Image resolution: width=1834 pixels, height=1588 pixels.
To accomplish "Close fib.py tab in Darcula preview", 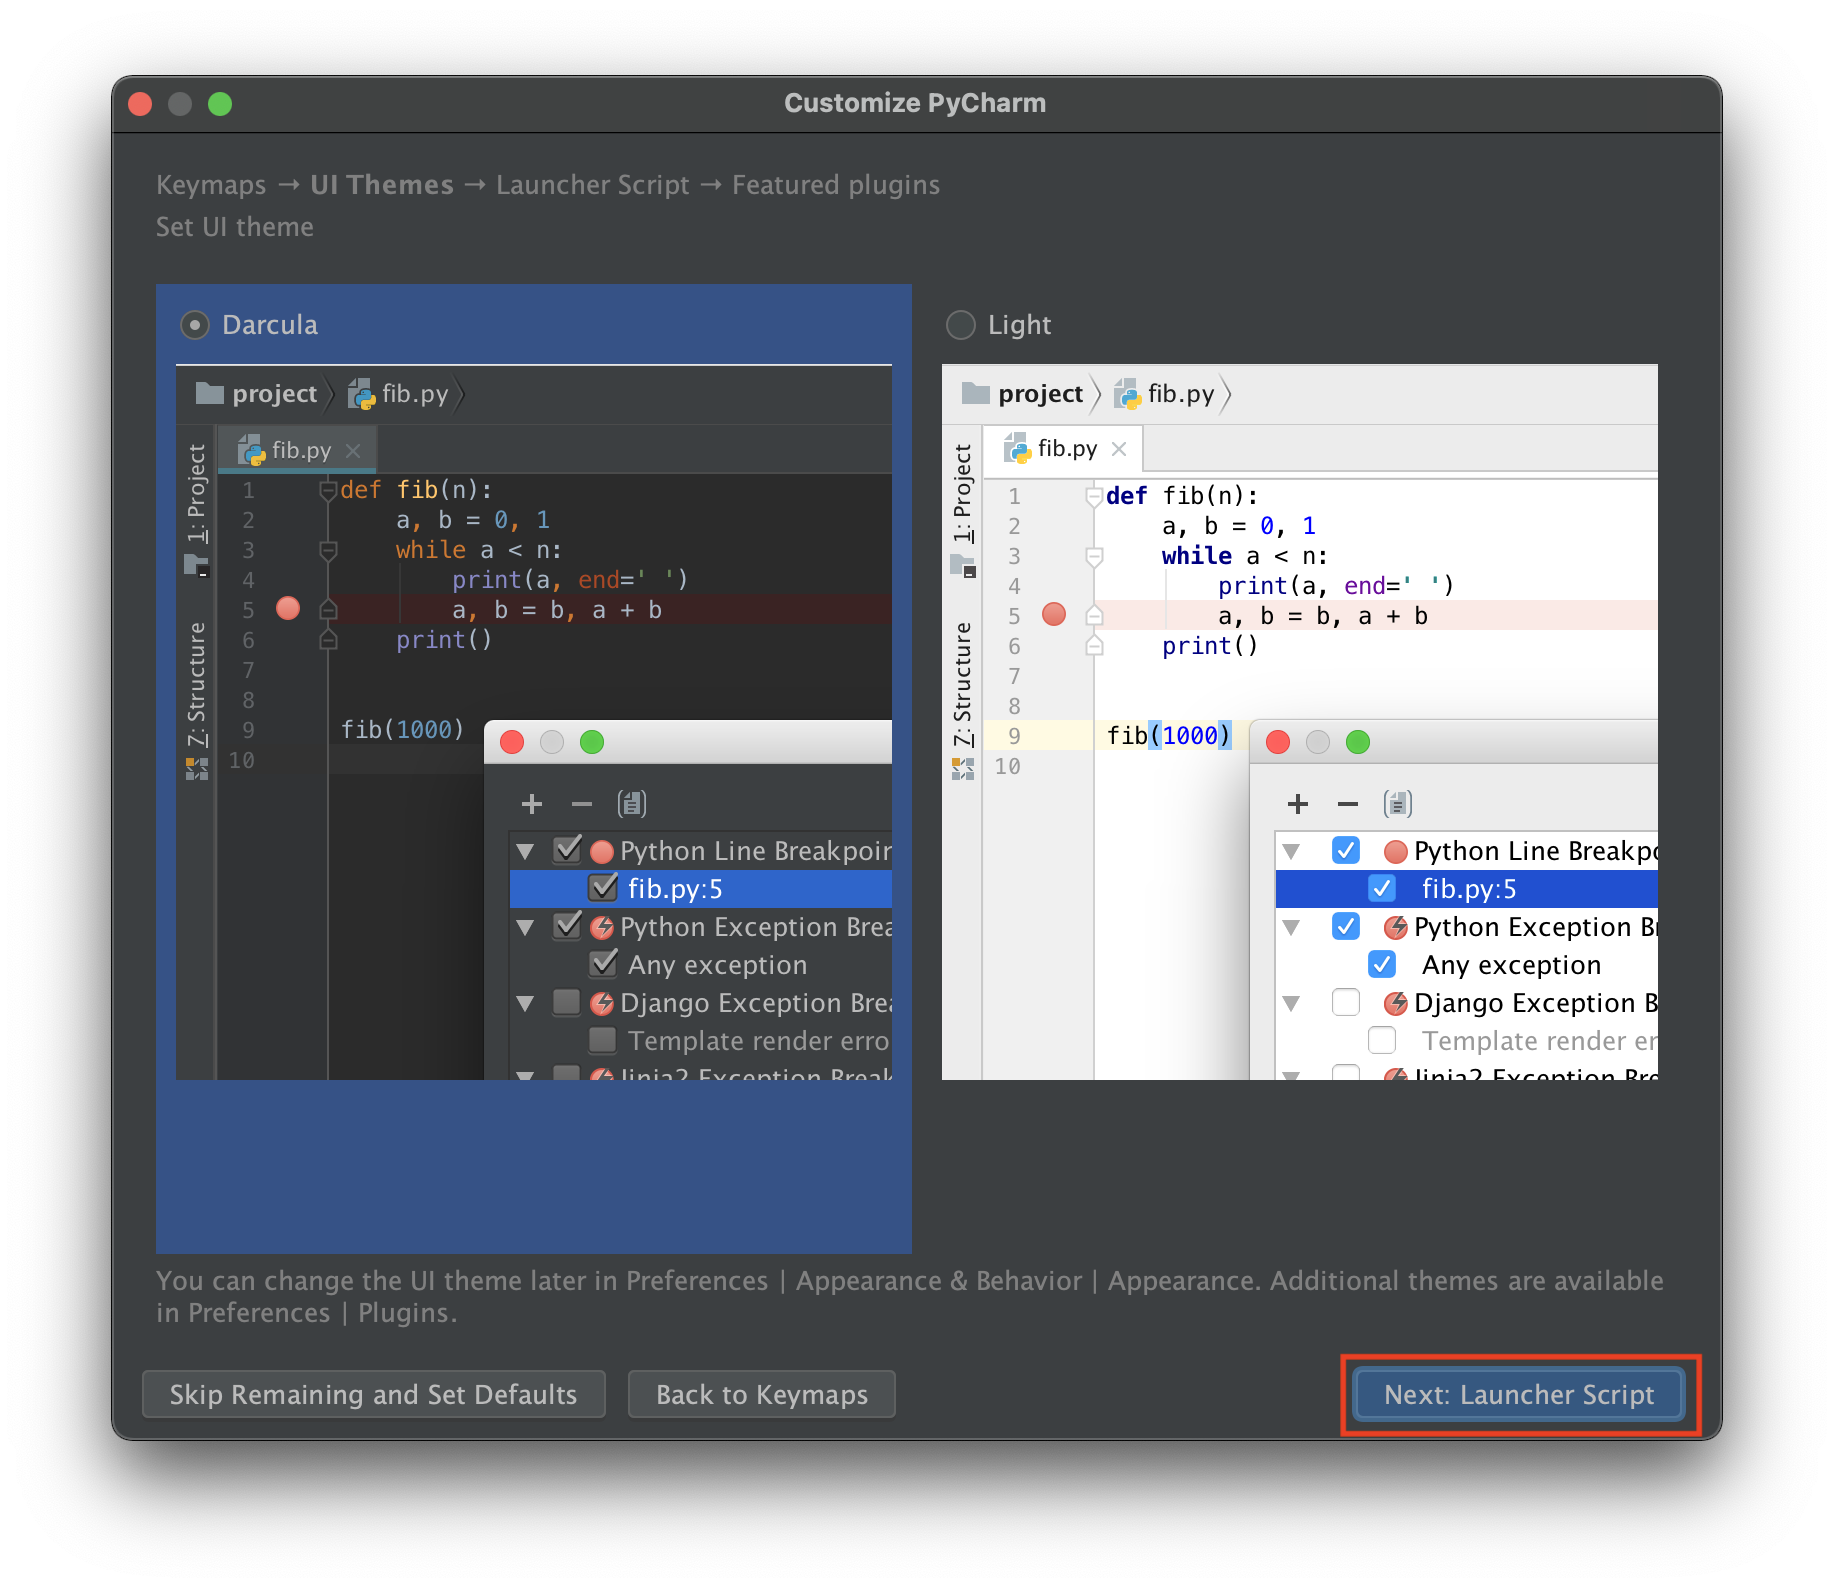I will 353,451.
